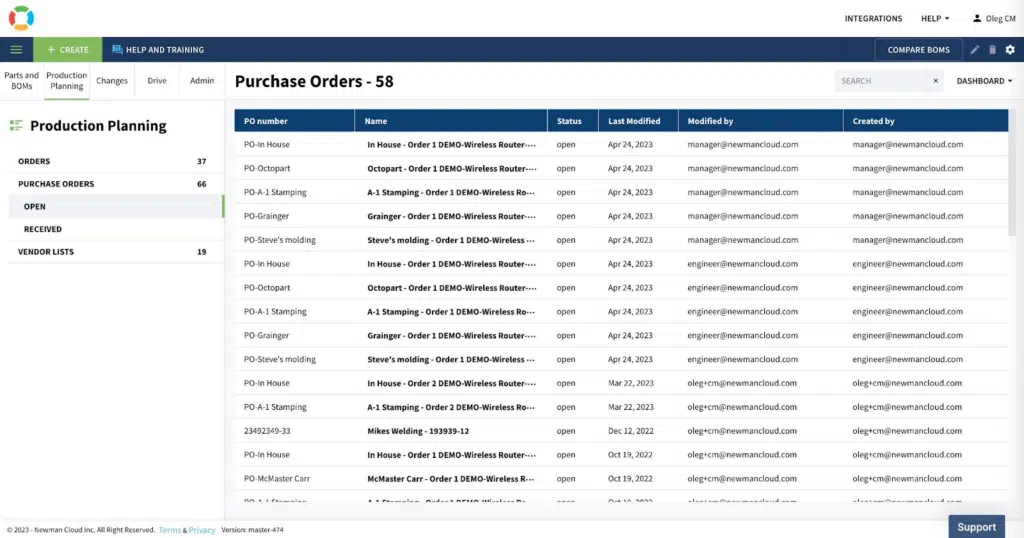Open Integrations in top bar

pyautogui.click(x=873, y=18)
